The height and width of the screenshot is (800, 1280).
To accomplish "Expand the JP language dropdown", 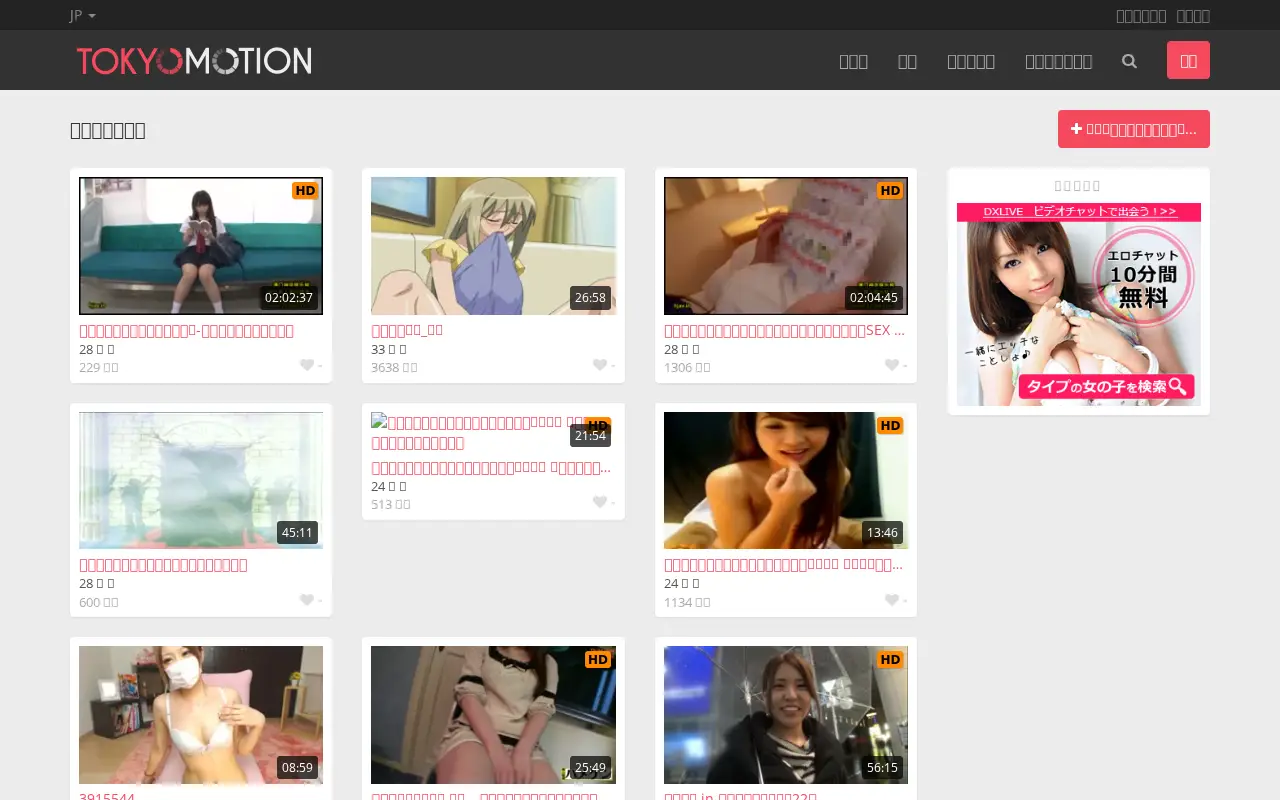I will point(83,15).
